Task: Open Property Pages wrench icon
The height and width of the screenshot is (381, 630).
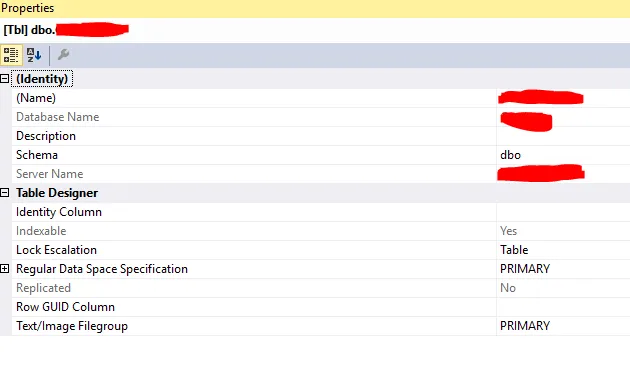Action: (x=63, y=54)
